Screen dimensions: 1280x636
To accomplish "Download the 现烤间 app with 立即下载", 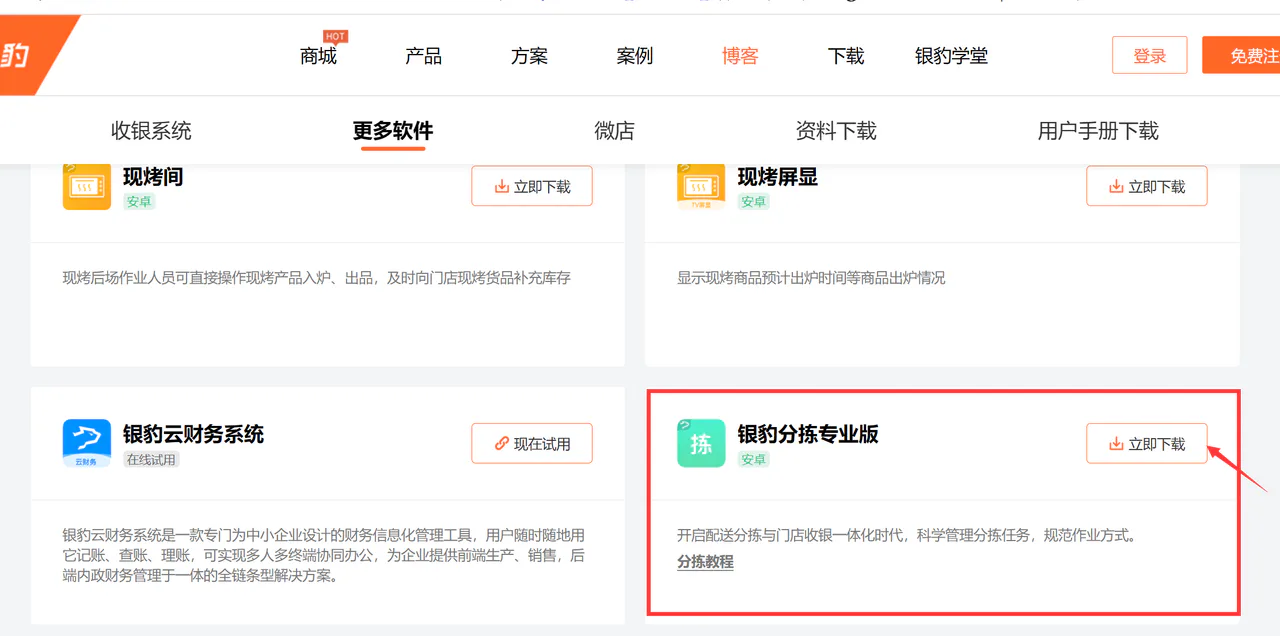I will click(532, 186).
